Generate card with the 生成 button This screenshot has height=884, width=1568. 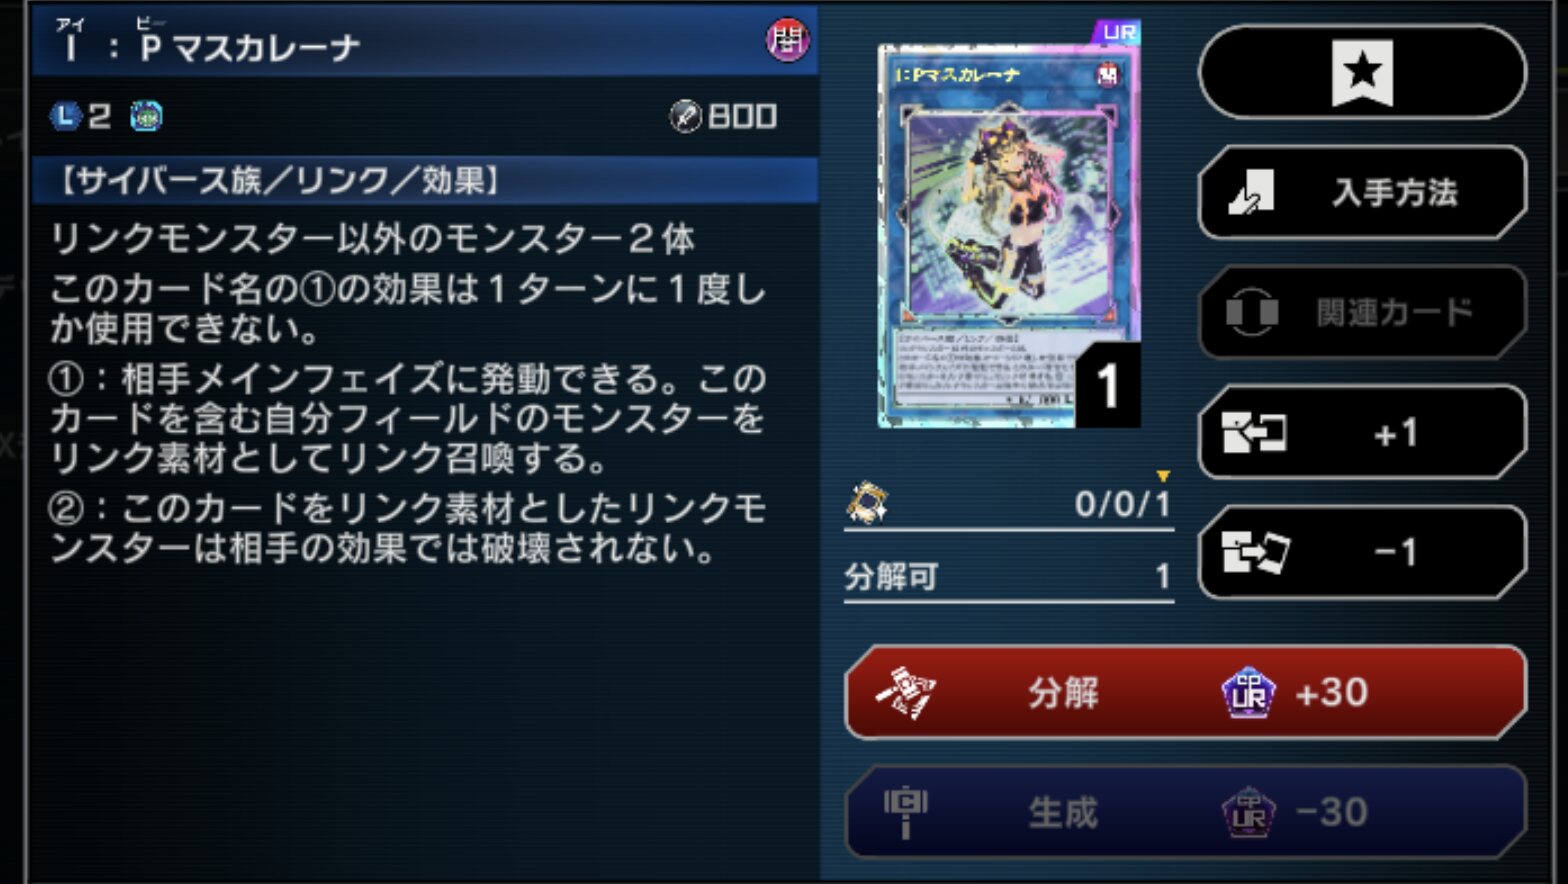[x=1186, y=812]
